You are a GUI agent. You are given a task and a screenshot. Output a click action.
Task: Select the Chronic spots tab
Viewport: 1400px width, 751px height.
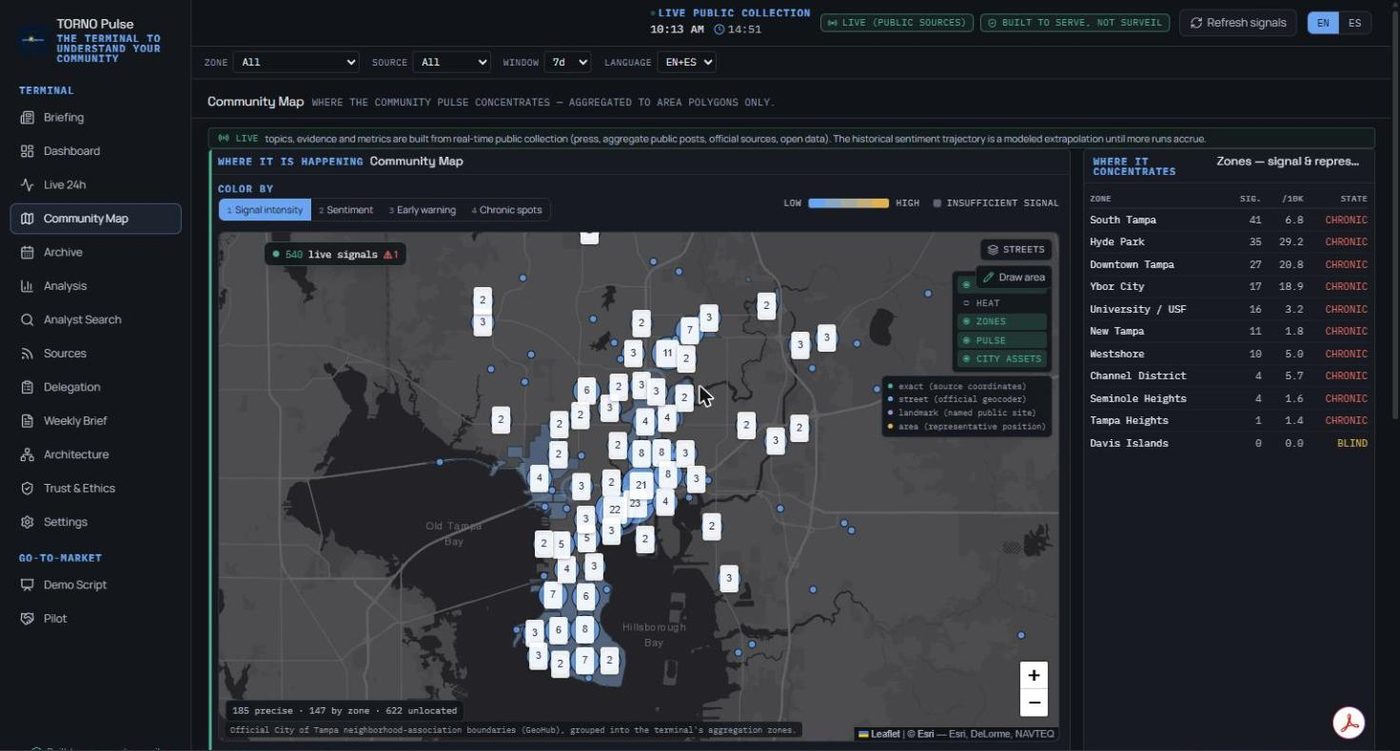(507, 210)
